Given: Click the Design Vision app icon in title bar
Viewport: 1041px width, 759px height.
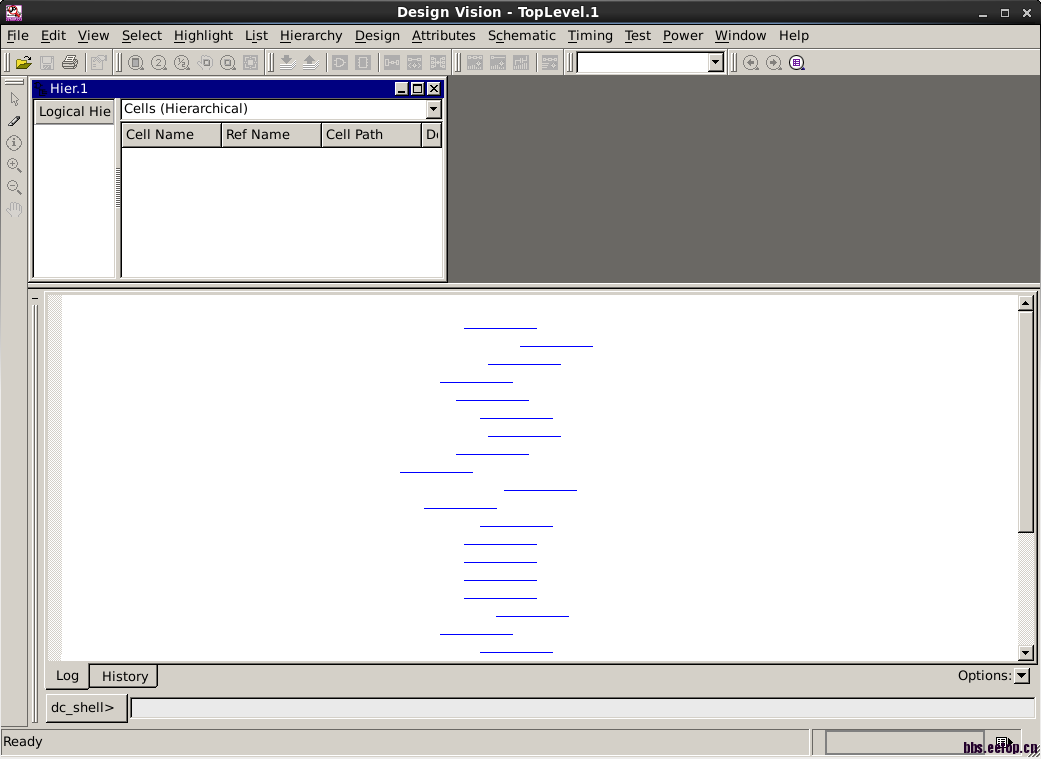Looking at the screenshot, I should tap(13, 12).
